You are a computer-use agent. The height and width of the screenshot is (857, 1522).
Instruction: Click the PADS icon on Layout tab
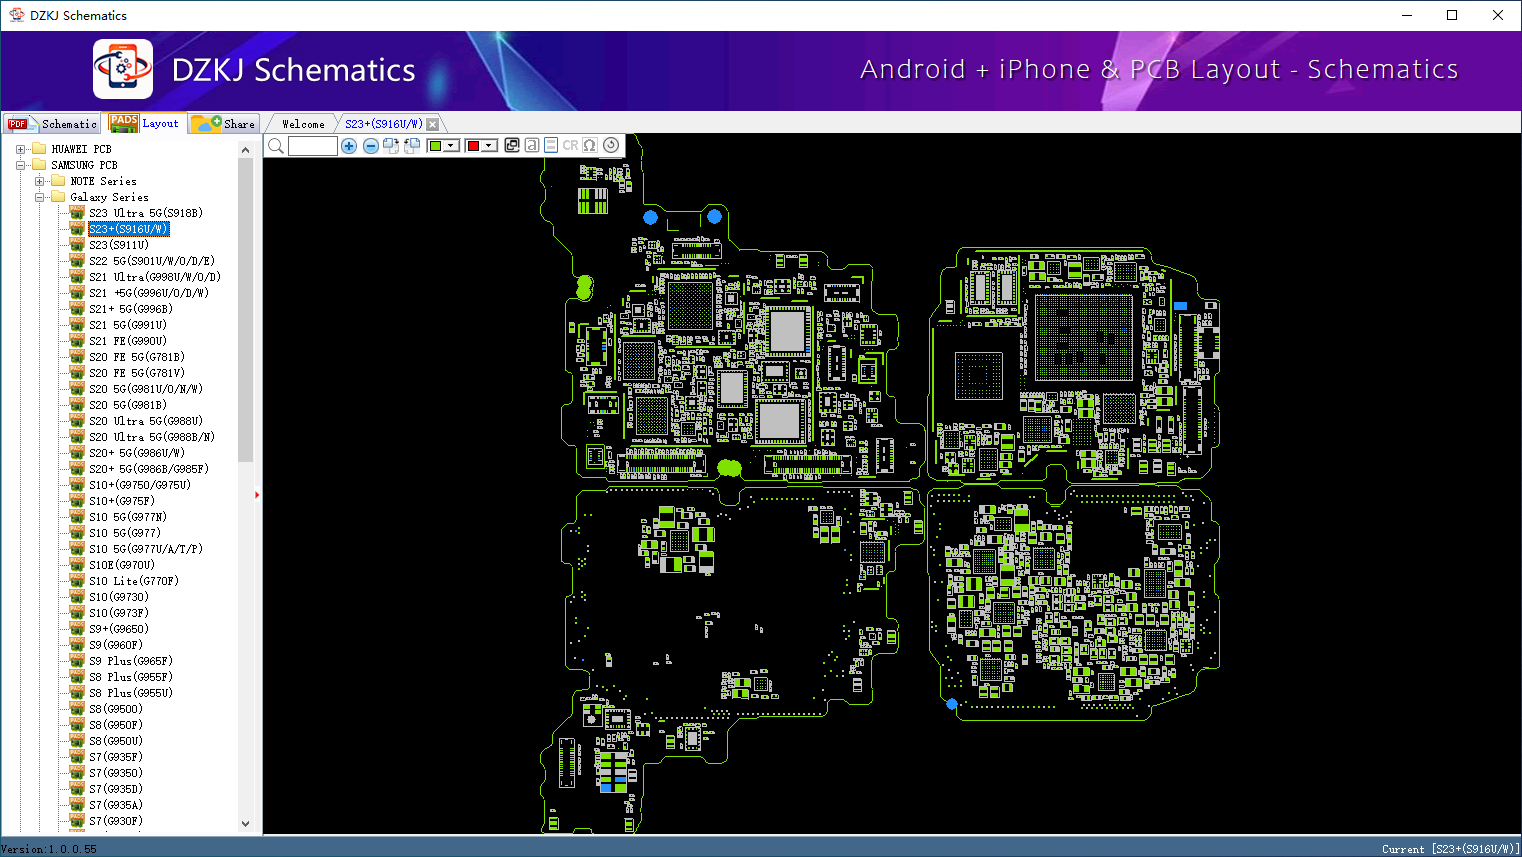click(124, 123)
